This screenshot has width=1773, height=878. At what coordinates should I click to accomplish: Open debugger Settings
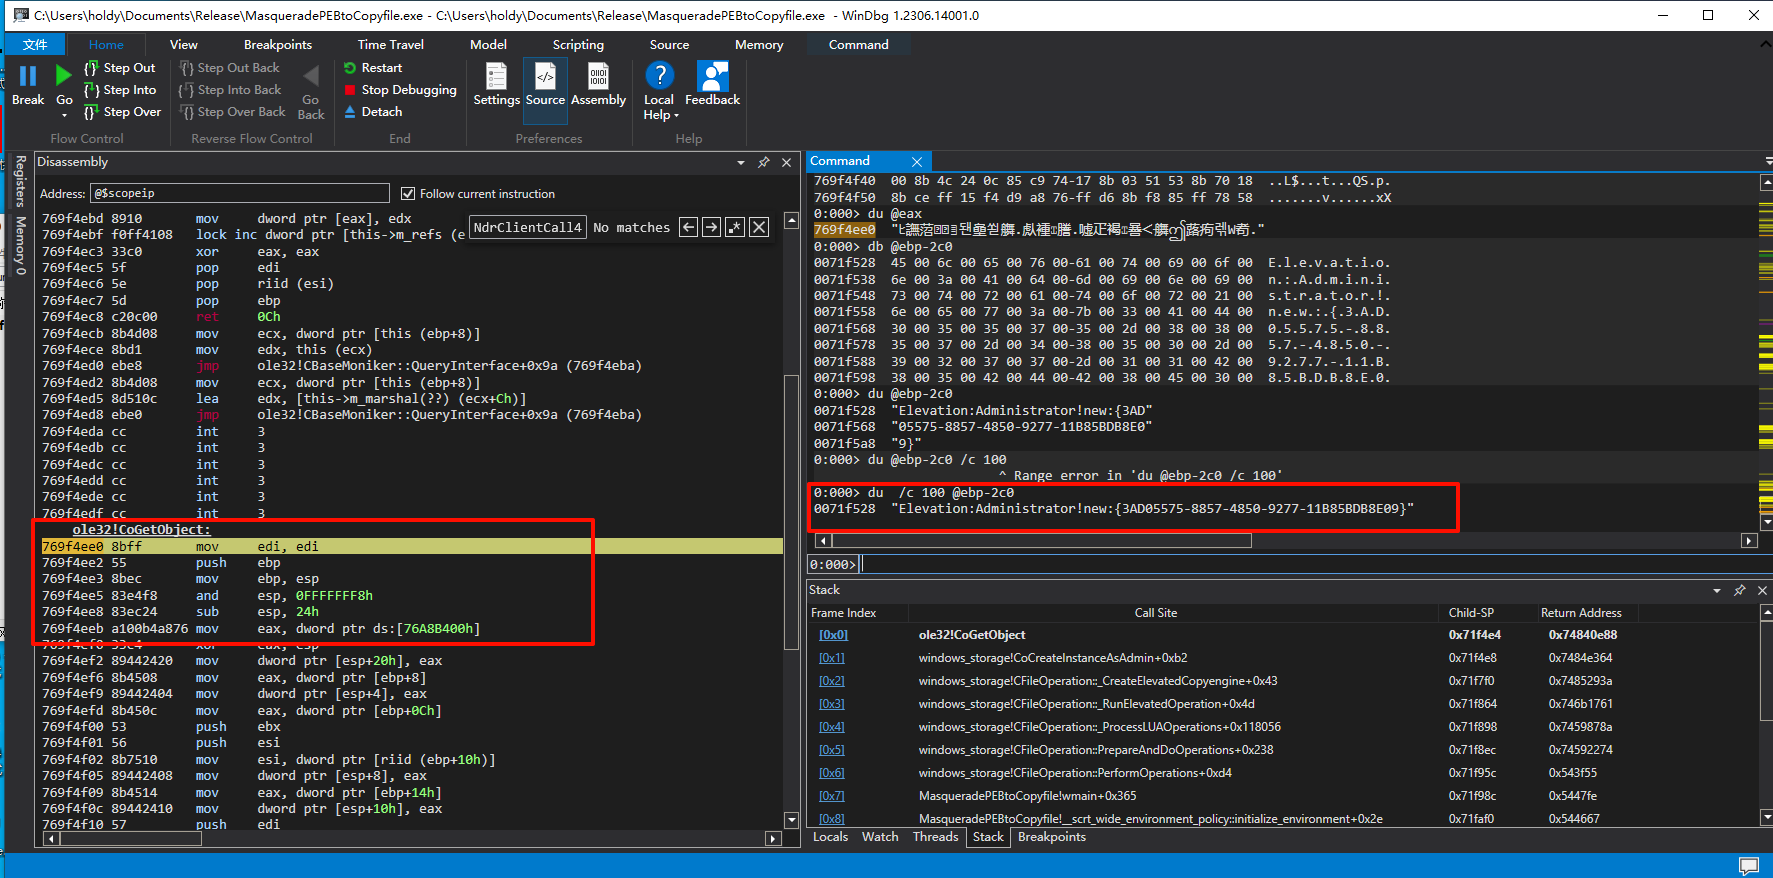coord(496,84)
